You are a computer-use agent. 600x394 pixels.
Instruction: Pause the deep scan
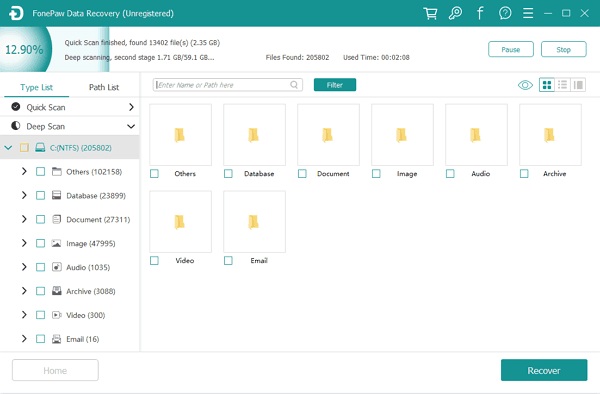(x=510, y=49)
